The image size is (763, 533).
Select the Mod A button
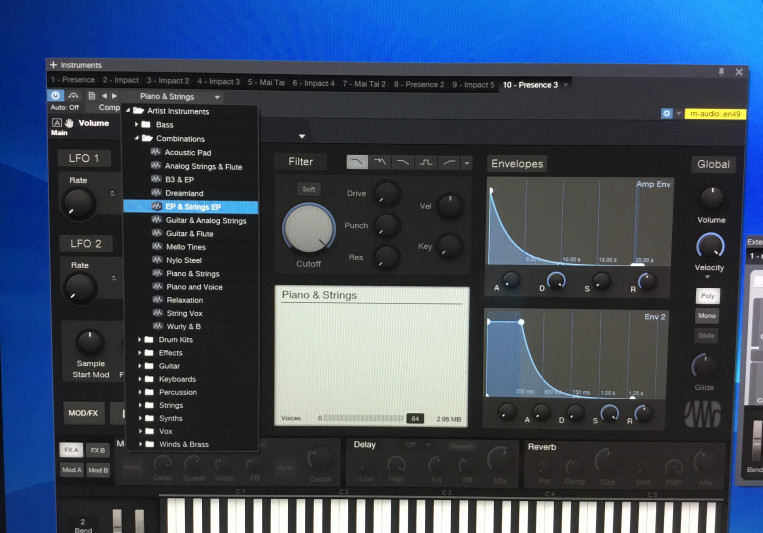(x=72, y=470)
